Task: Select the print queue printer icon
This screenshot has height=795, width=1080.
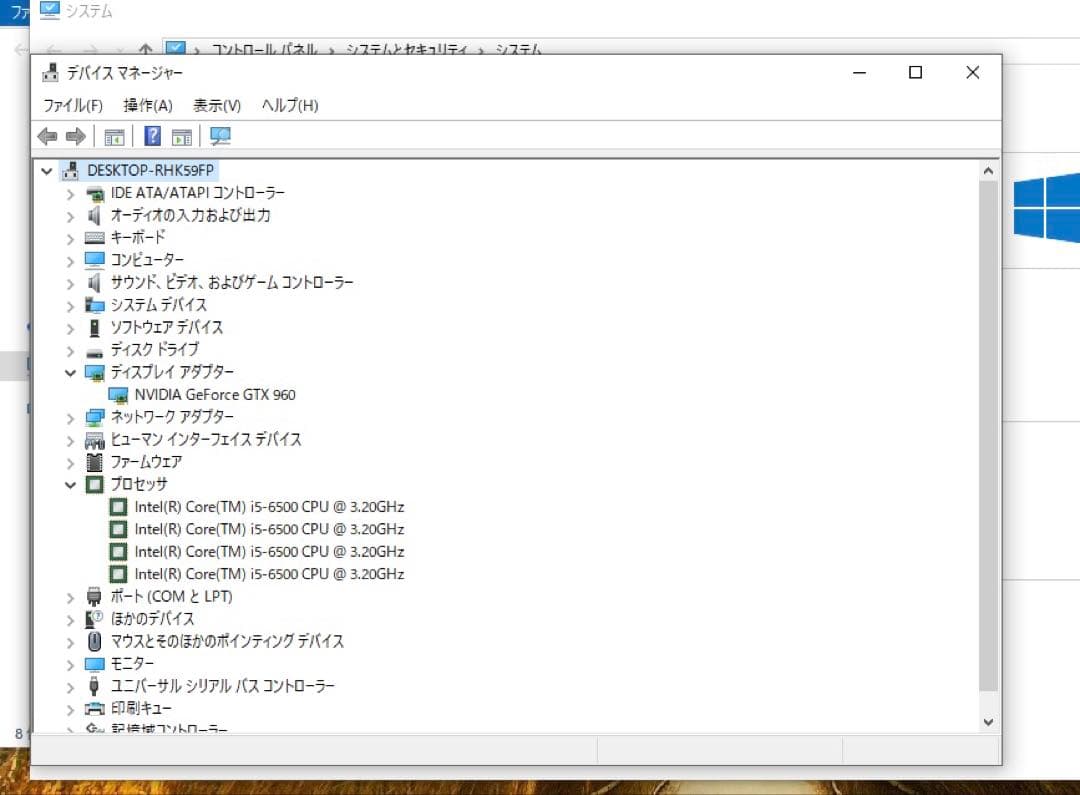Action: [x=94, y=709]
